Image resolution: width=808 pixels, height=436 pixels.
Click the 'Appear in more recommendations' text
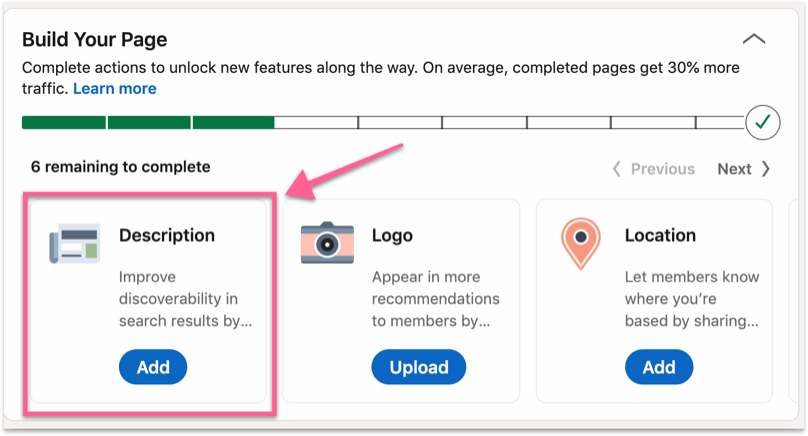pyautogui.click(x=434, y=299)
